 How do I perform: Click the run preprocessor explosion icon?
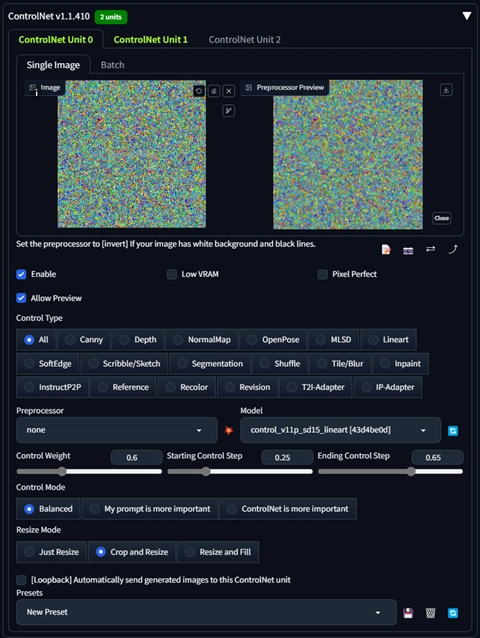pos(229,430)
